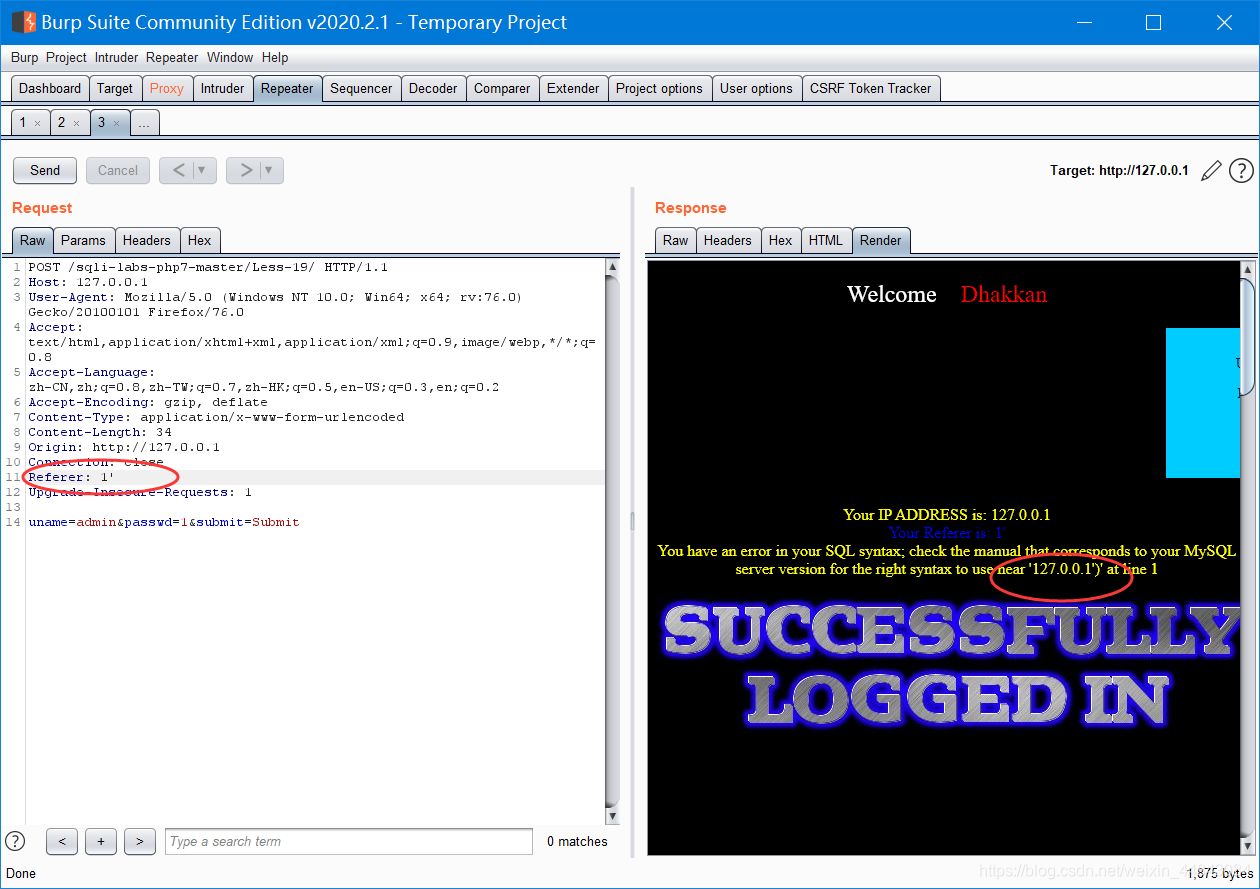Click the Target: http://127.0.0.1 label

[x=1119, y=171]
